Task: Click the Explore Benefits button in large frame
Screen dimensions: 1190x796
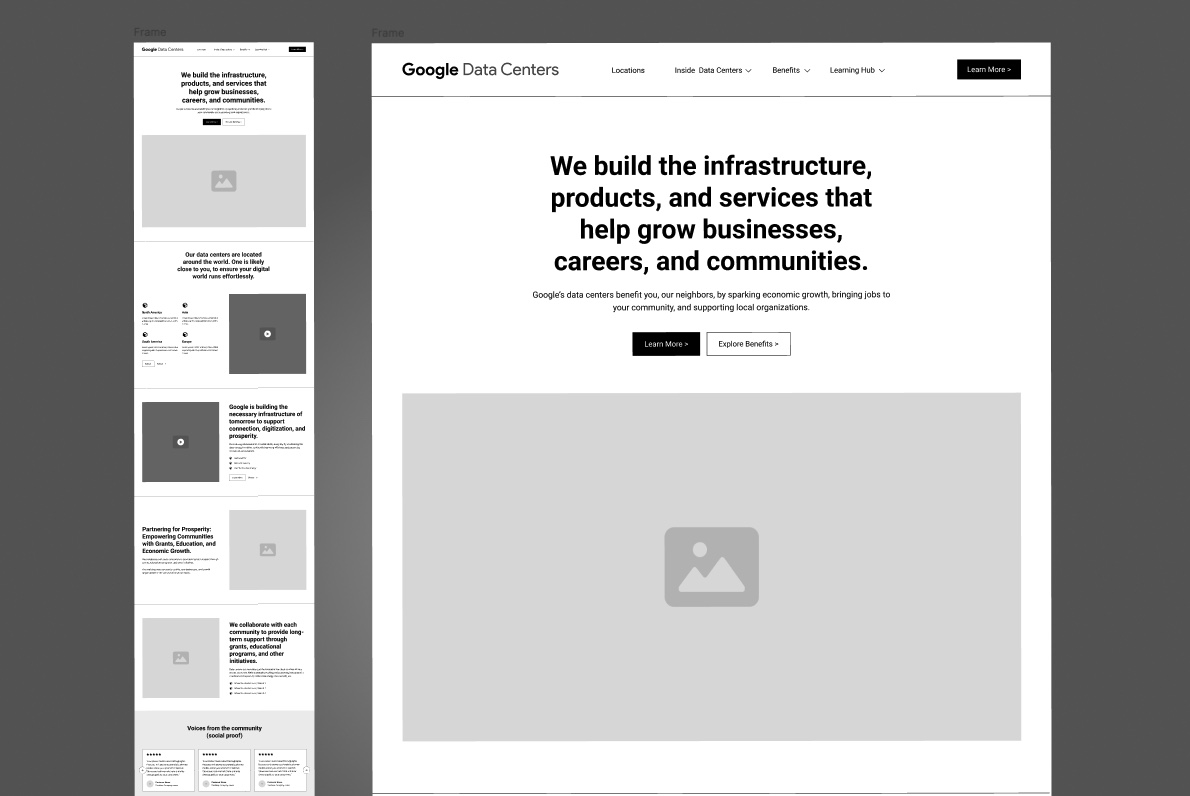Action: [748, 344]
